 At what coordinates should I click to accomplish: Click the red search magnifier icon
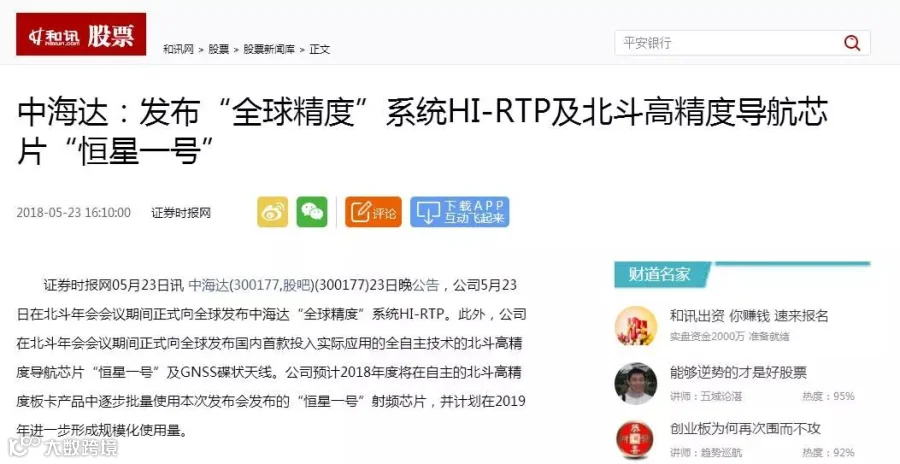(x=852, y=43)
